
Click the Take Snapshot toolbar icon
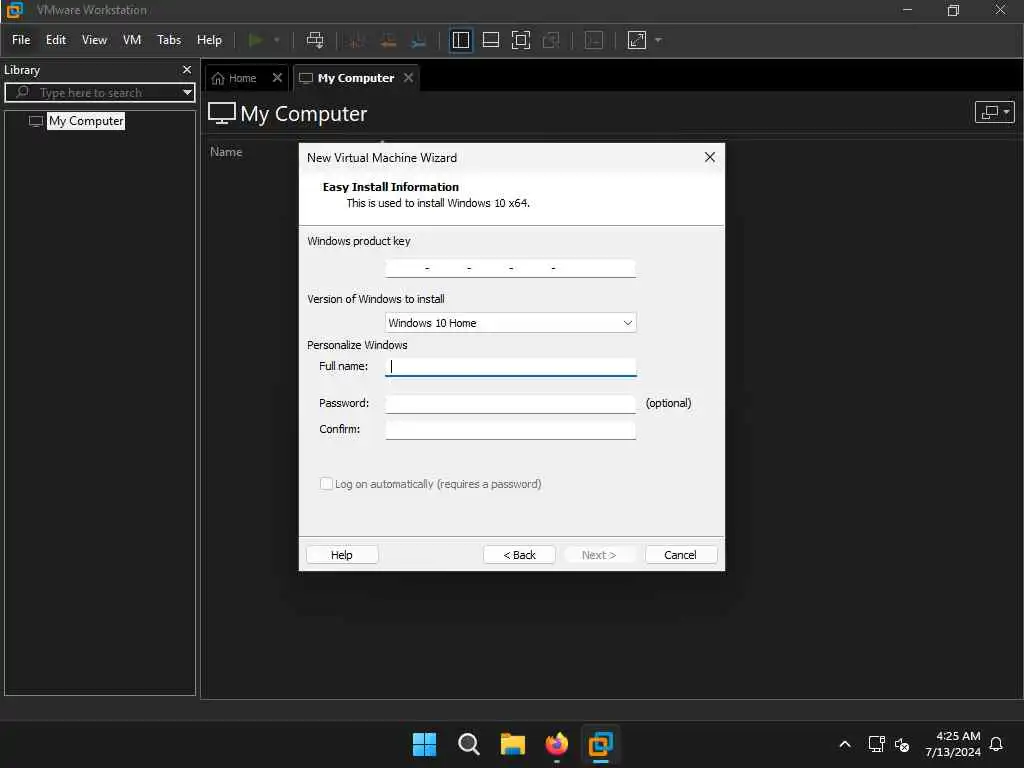[357, 40]
